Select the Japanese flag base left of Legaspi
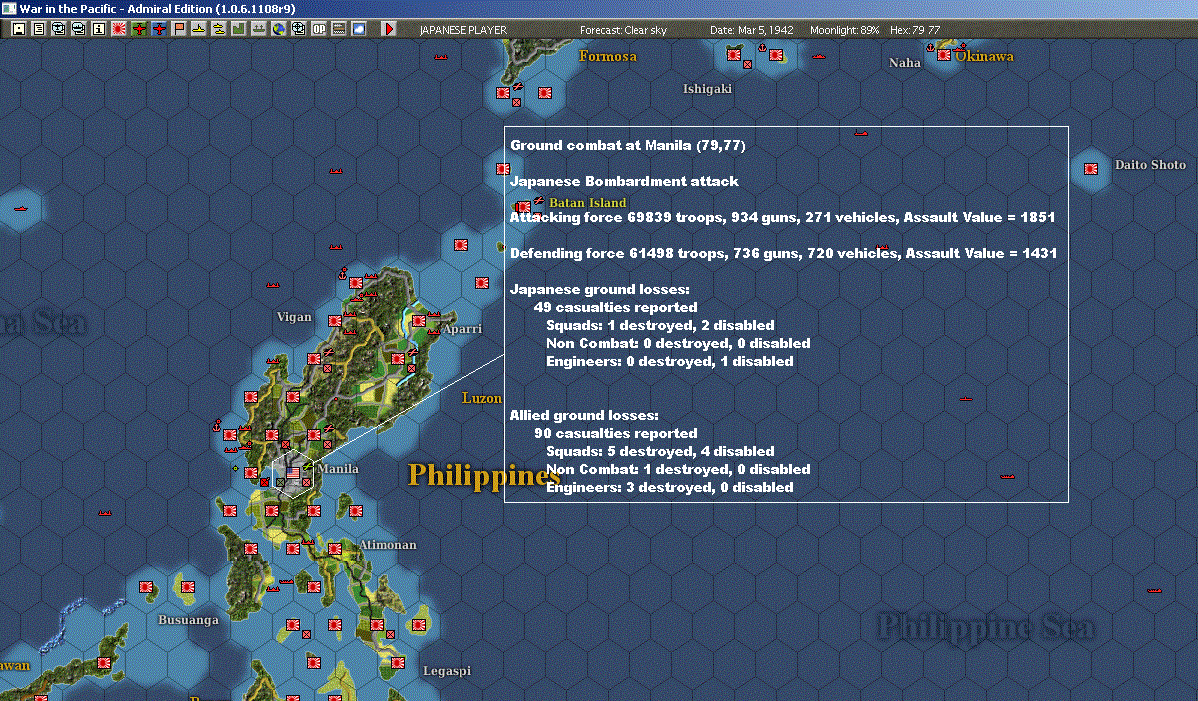1198x701 pixels. (x=398, y=663)
